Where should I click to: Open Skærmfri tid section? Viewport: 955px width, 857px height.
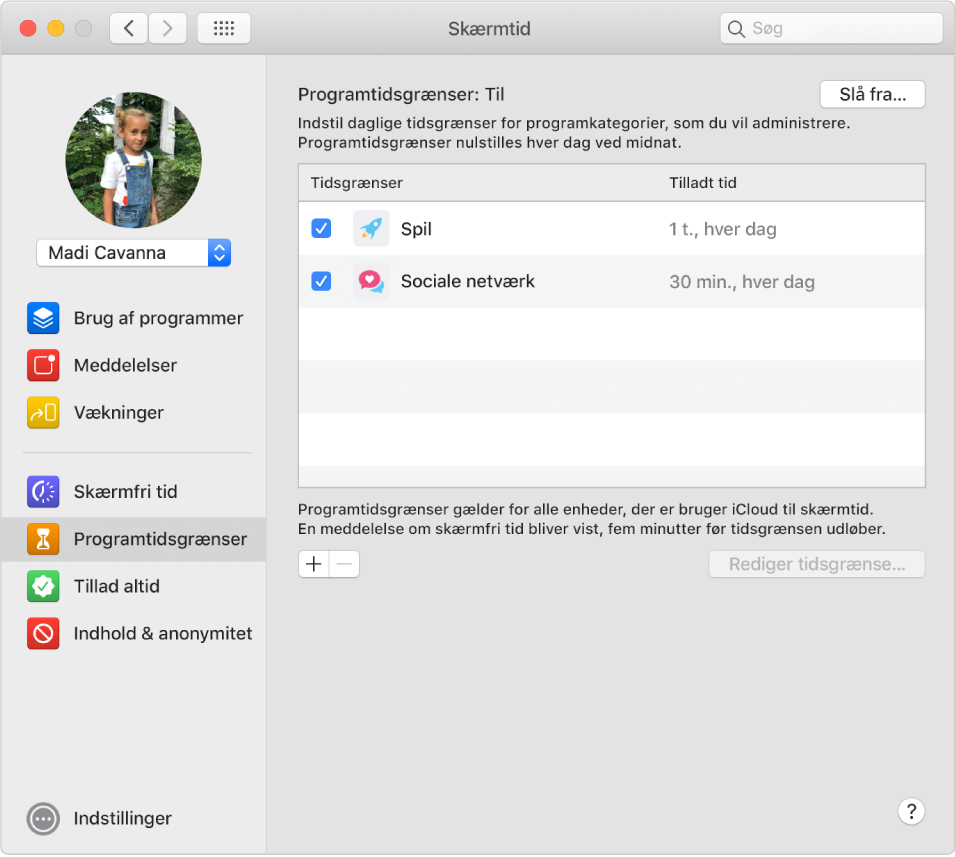134,492
